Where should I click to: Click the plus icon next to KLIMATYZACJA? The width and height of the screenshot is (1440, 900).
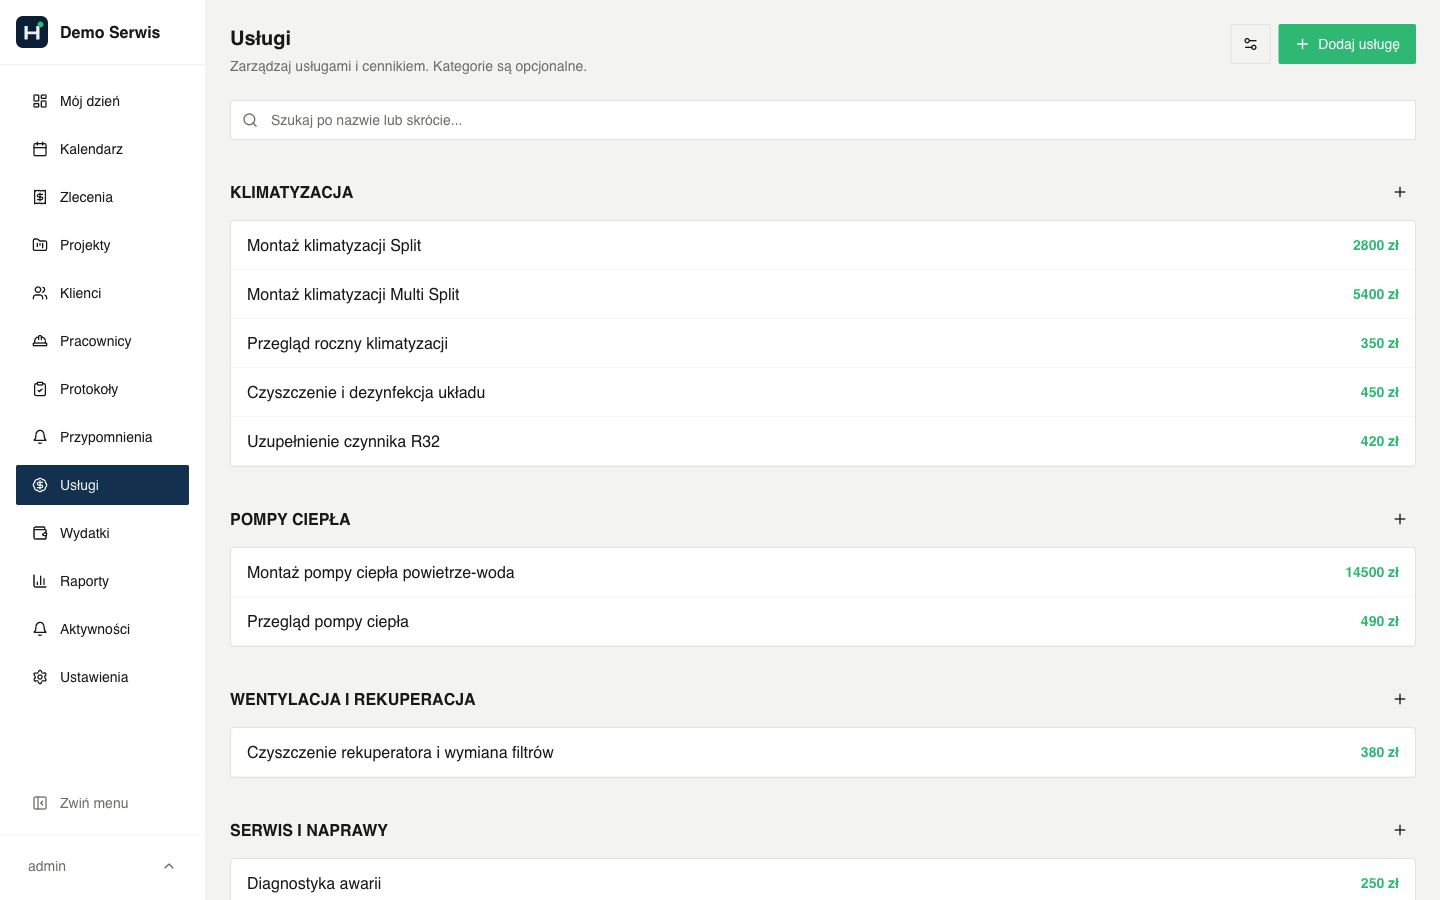(x=1400, y=192)
